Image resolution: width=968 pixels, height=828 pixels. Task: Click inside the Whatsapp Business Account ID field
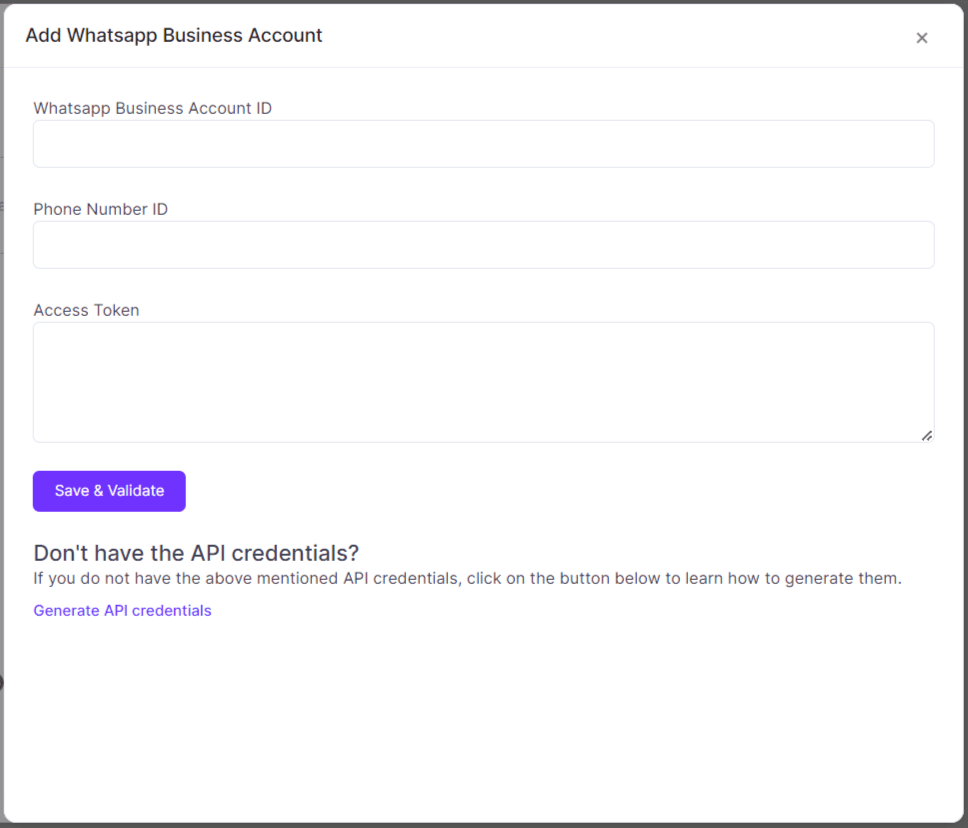483,144
